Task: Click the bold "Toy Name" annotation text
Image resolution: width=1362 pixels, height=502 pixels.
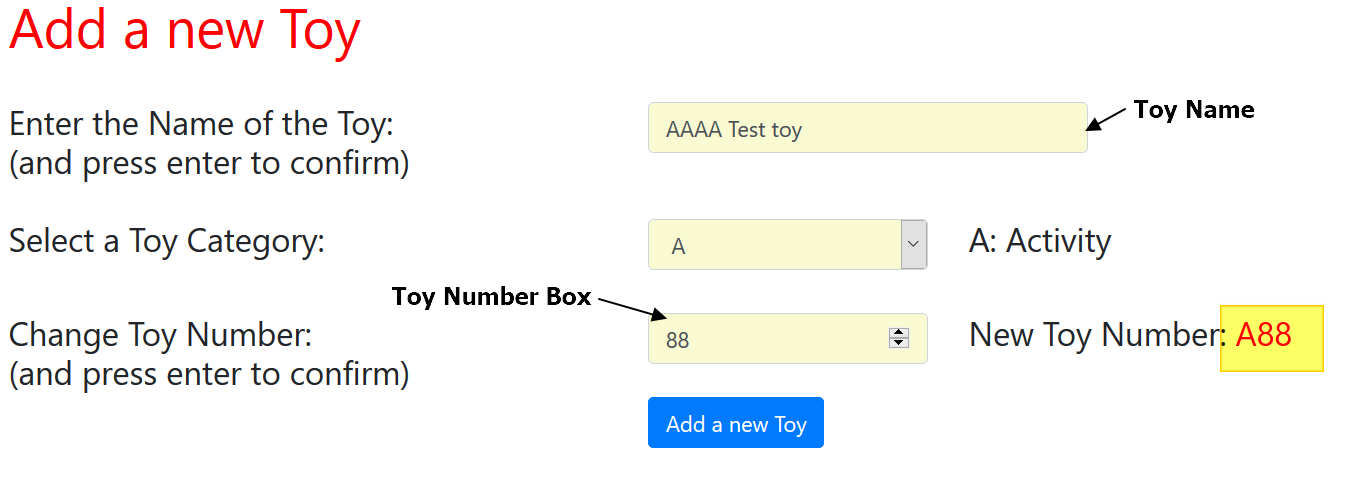Action: click(1193, 110)
